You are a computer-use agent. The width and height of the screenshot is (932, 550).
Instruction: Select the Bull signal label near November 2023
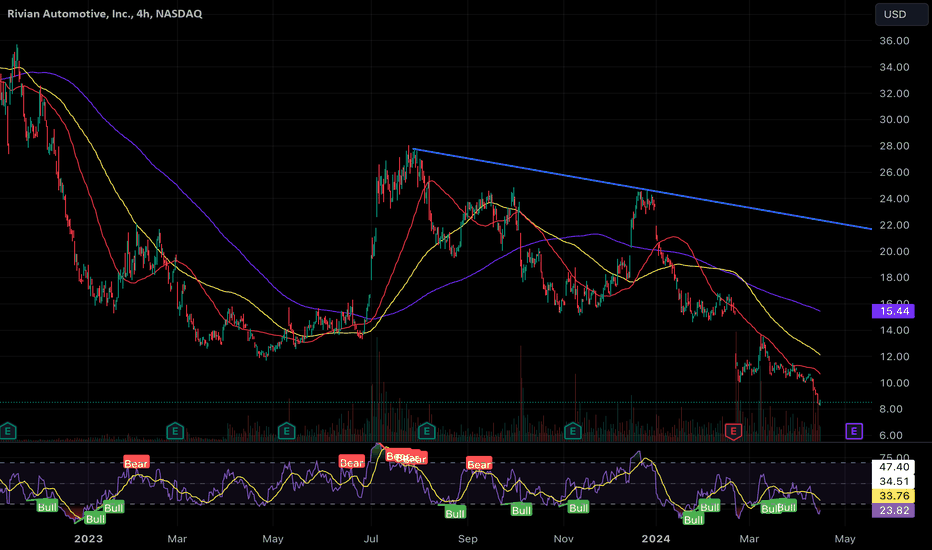578,507
